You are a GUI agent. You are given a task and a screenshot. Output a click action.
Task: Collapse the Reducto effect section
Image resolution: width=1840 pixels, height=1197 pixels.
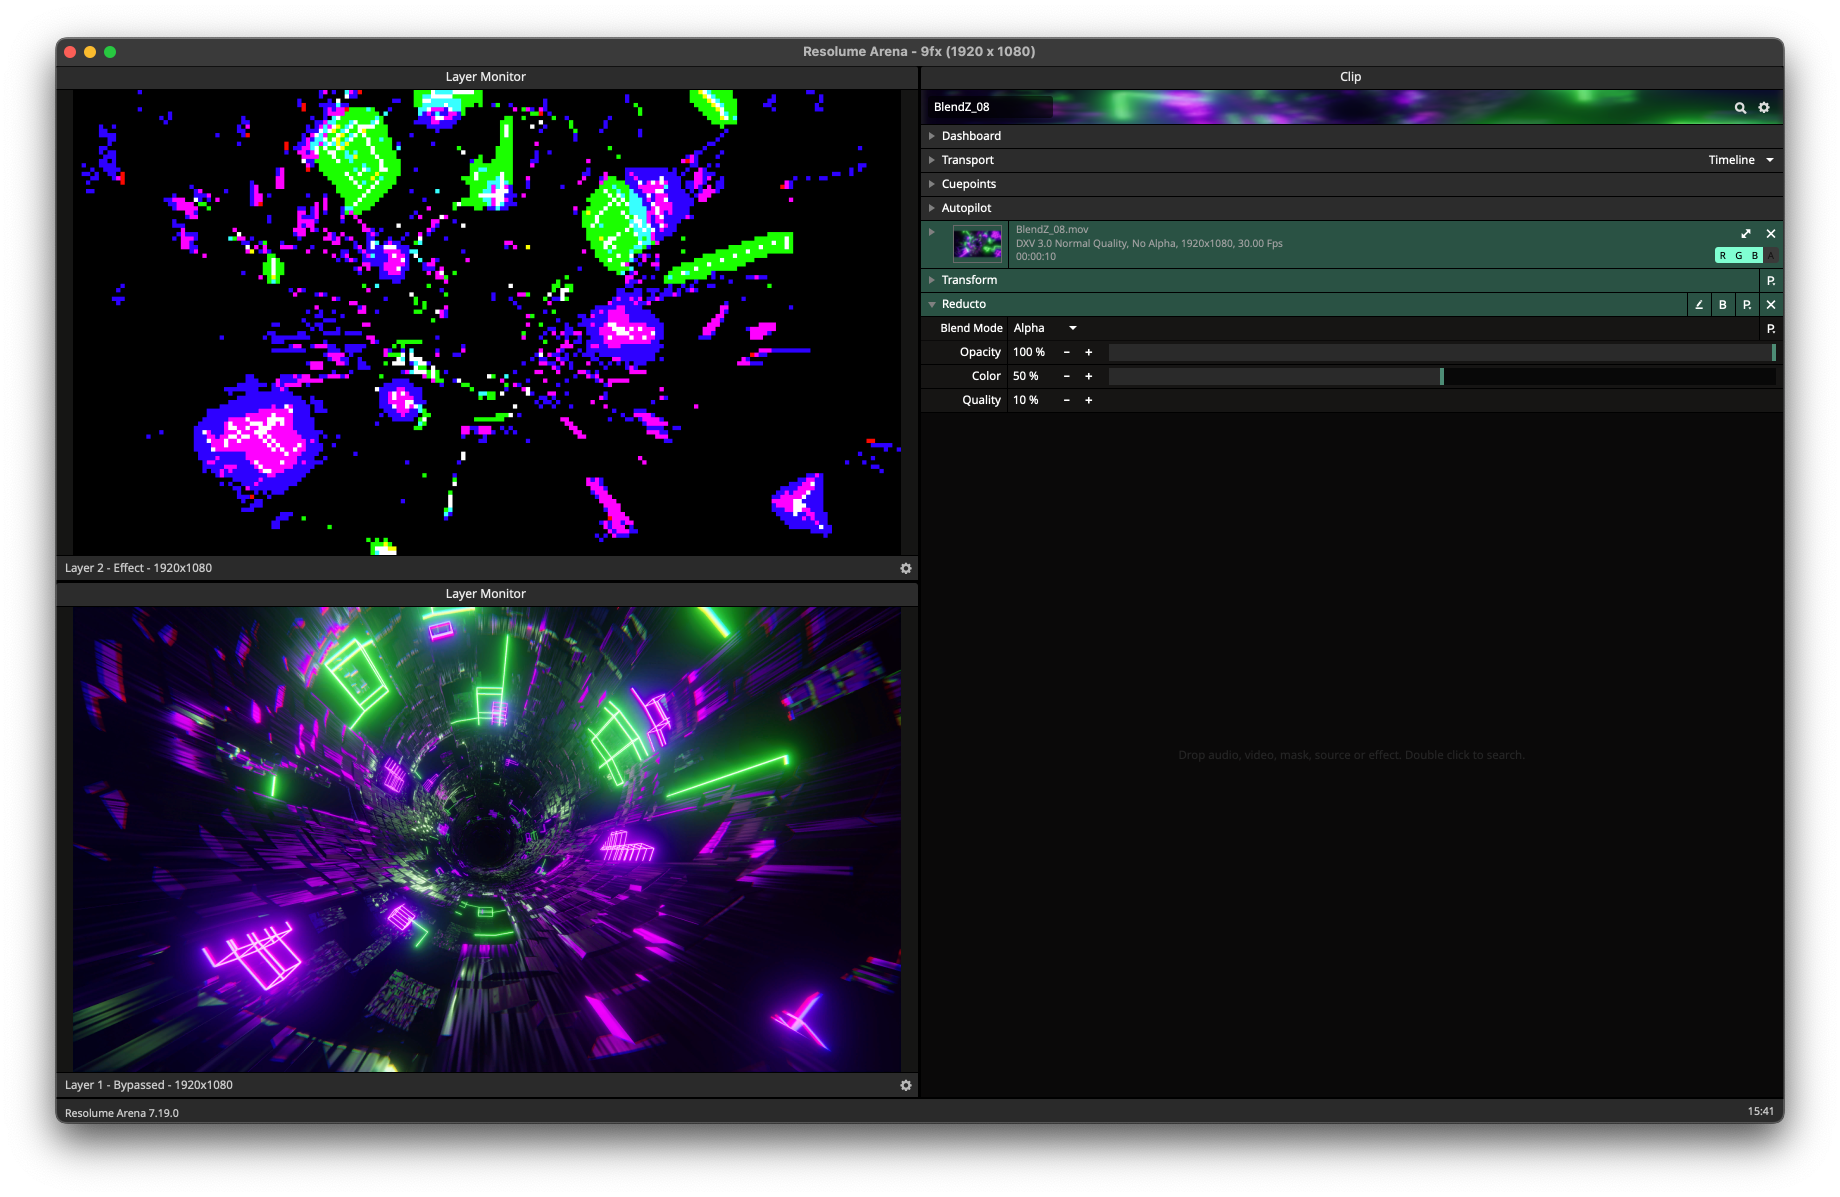pos(932,304)
